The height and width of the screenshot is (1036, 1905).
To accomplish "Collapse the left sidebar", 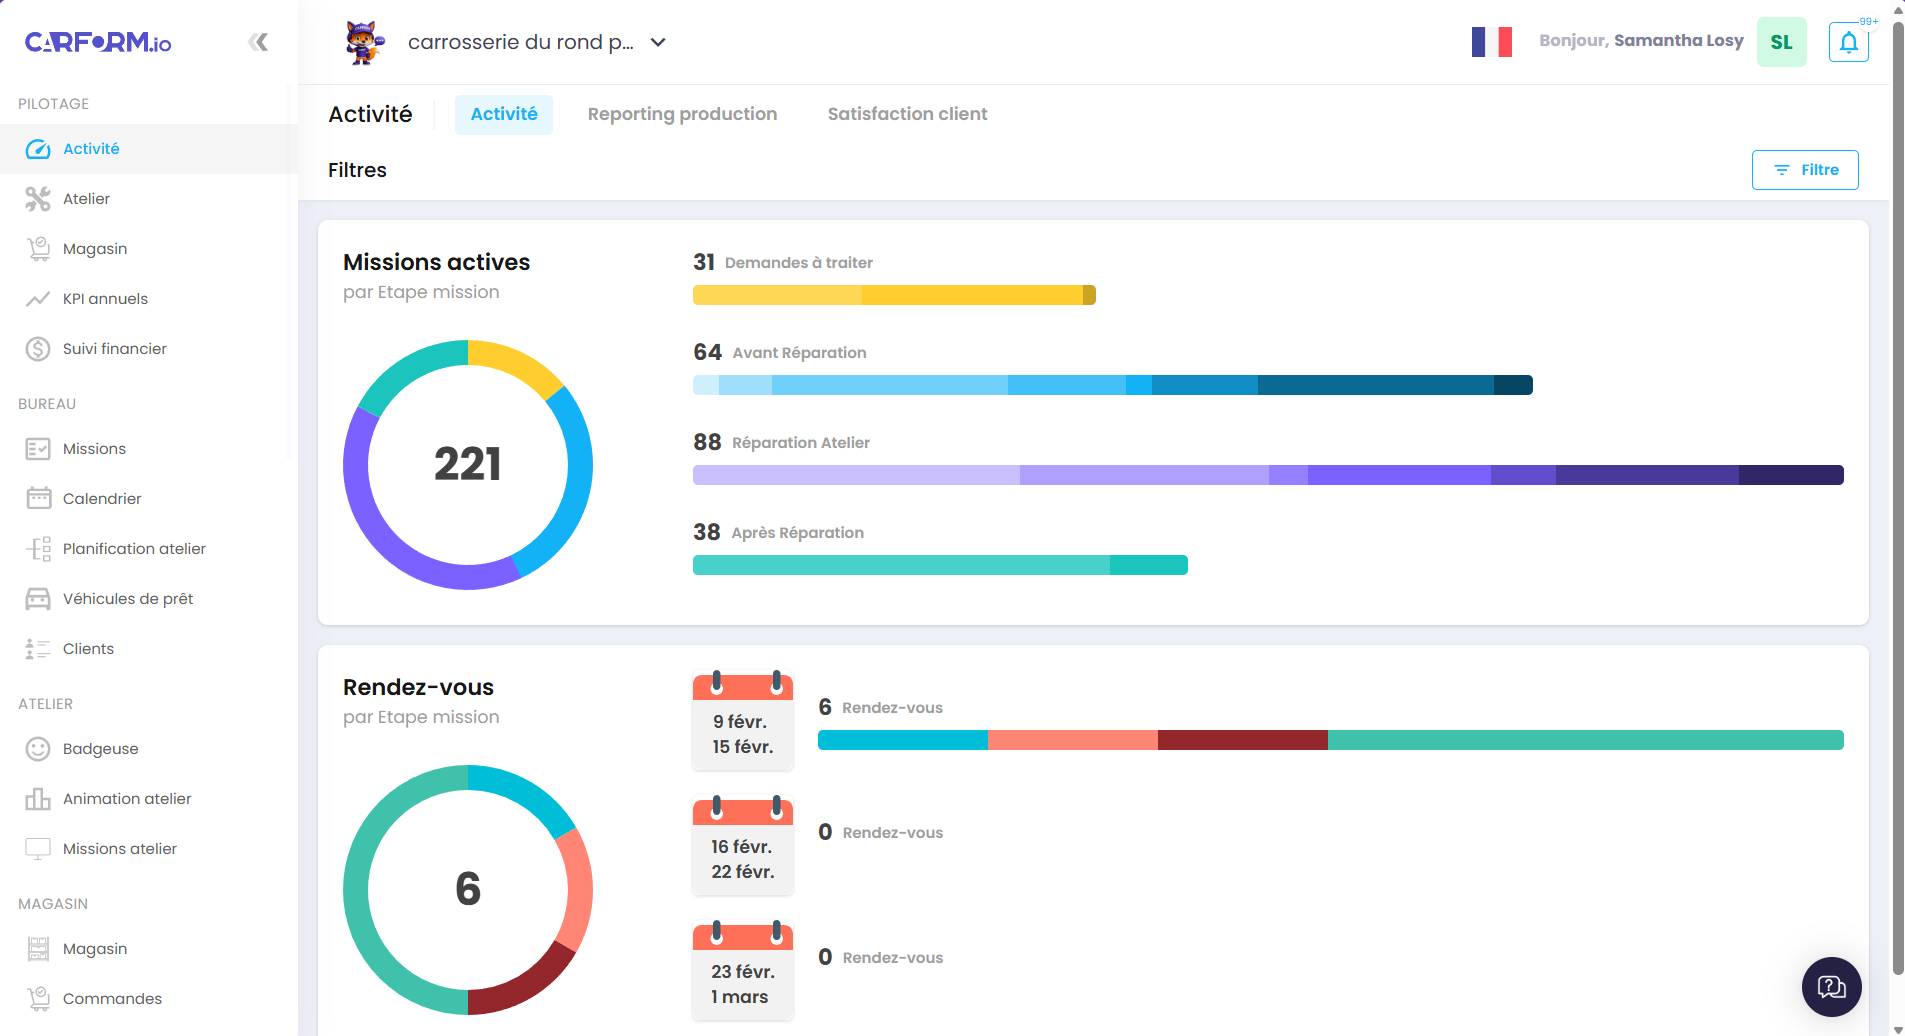I will pyautogui.click(x=258, y=42).
